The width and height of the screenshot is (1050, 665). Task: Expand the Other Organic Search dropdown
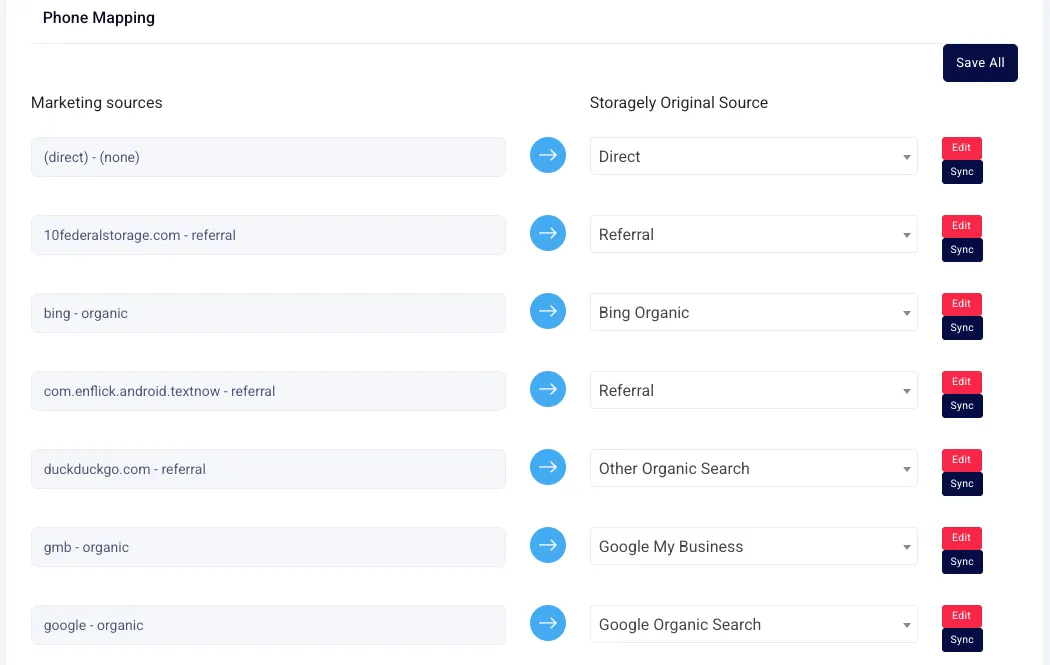753,468
